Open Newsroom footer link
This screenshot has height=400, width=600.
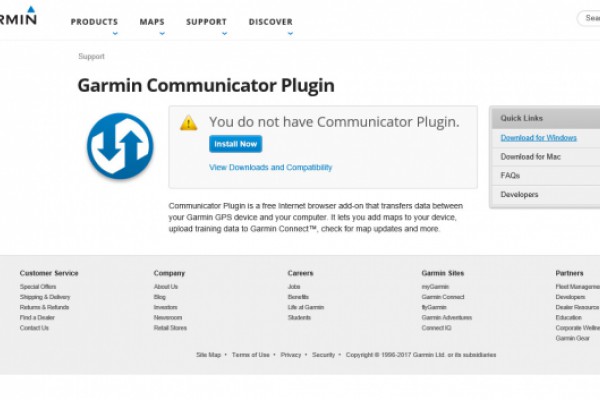(168, 318)
